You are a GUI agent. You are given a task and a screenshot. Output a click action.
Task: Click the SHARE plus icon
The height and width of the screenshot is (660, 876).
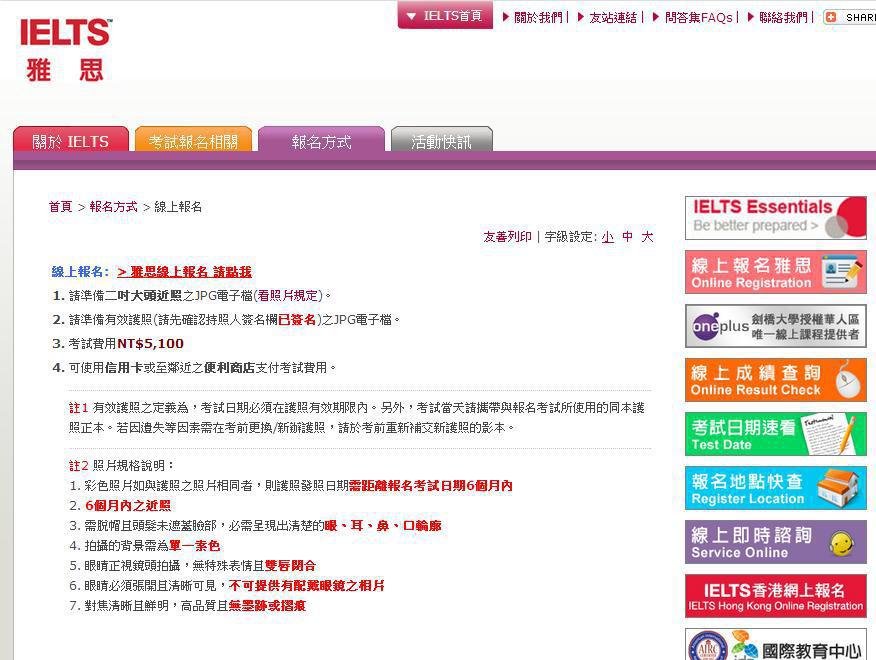click(x=831, y=17)
